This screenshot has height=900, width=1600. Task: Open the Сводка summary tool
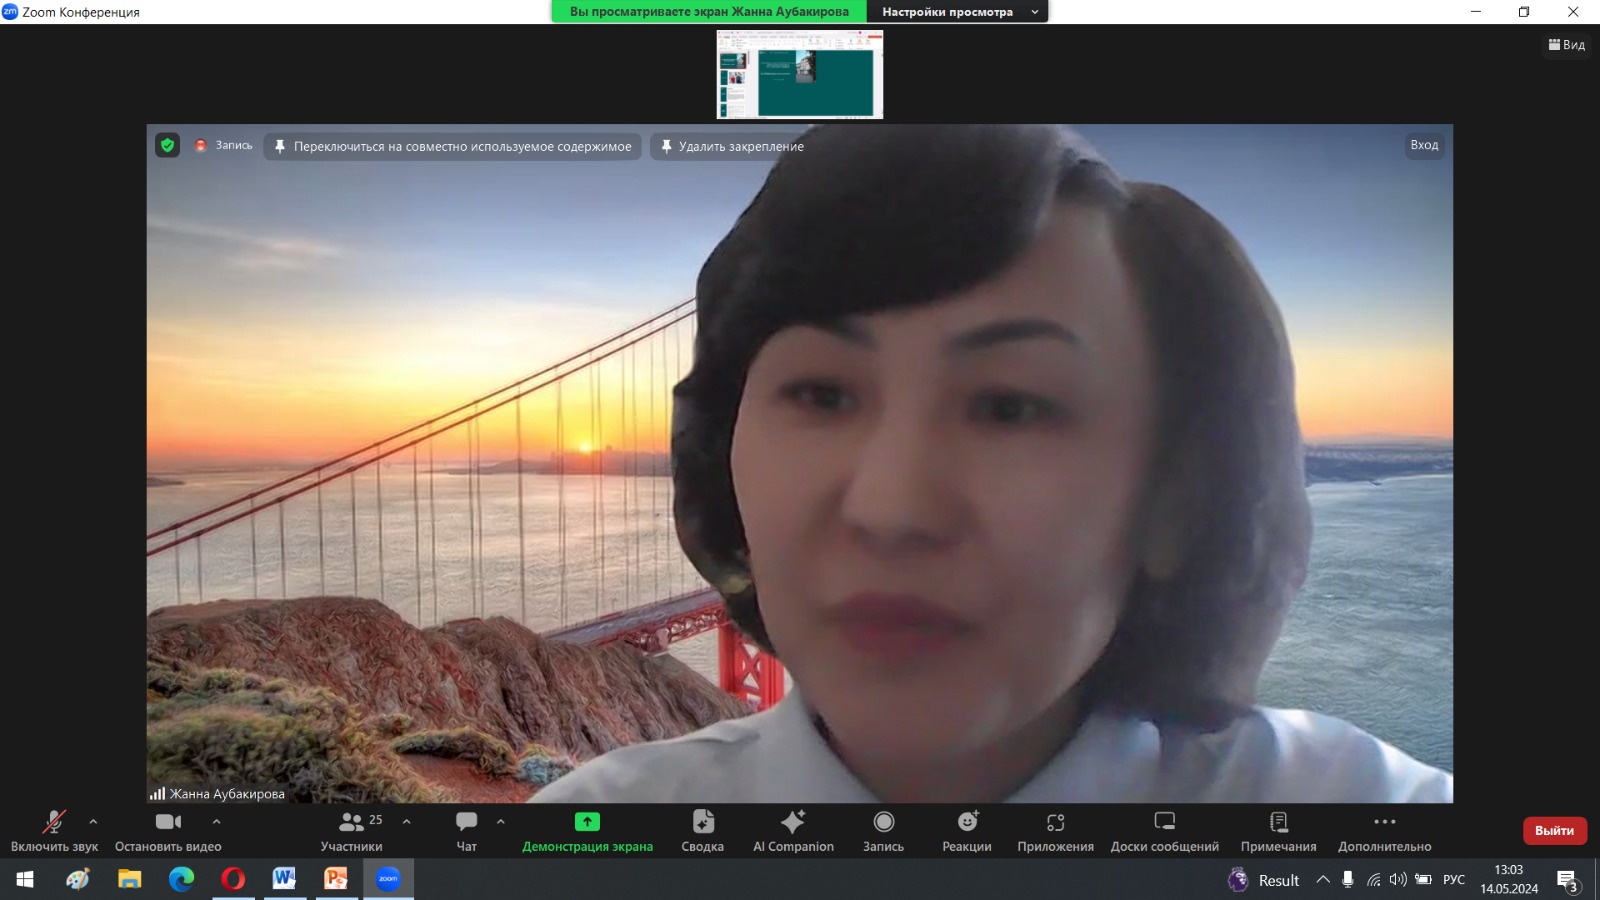702,830
